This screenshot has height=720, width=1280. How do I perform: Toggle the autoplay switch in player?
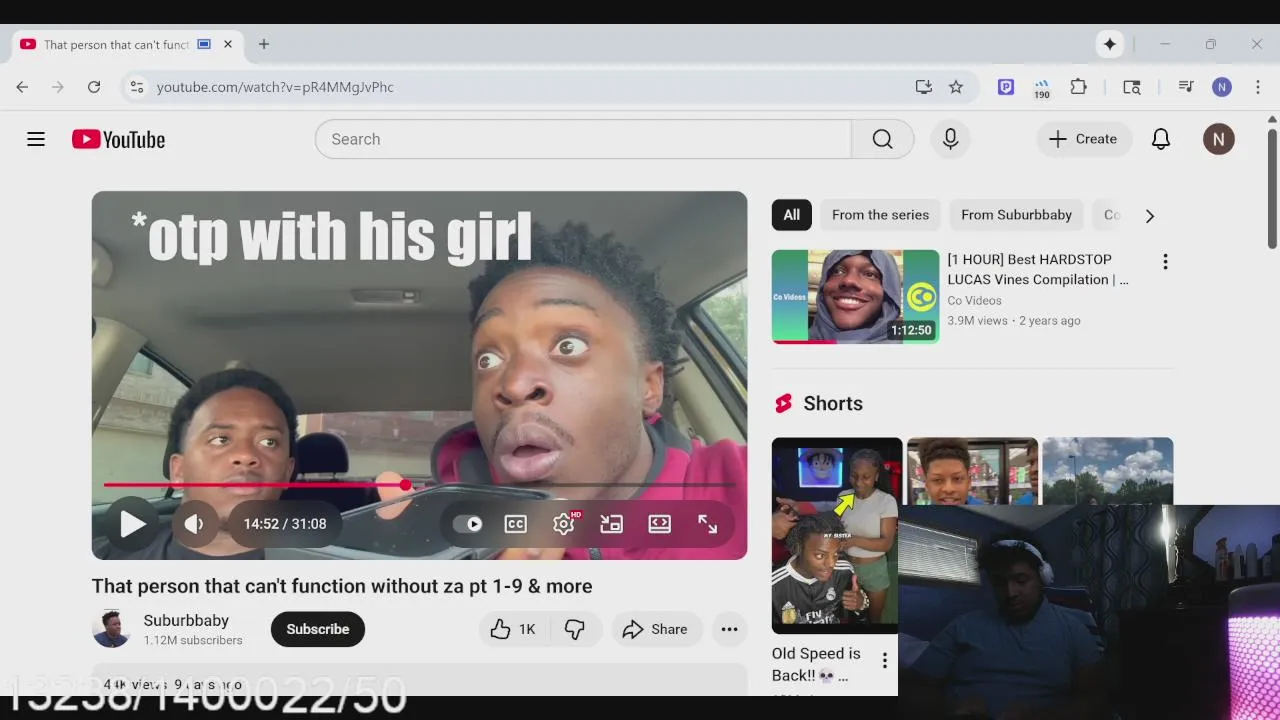point(467,523)
